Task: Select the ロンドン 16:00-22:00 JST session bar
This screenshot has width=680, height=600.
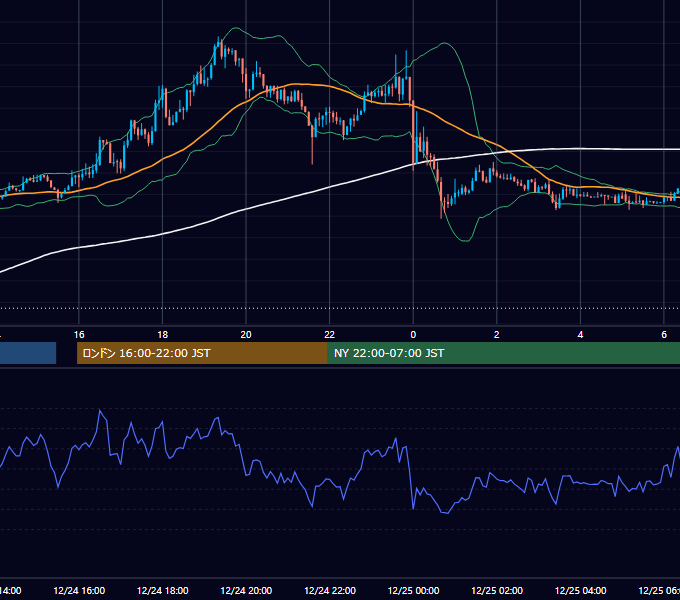Action: [x=202, y=353]
